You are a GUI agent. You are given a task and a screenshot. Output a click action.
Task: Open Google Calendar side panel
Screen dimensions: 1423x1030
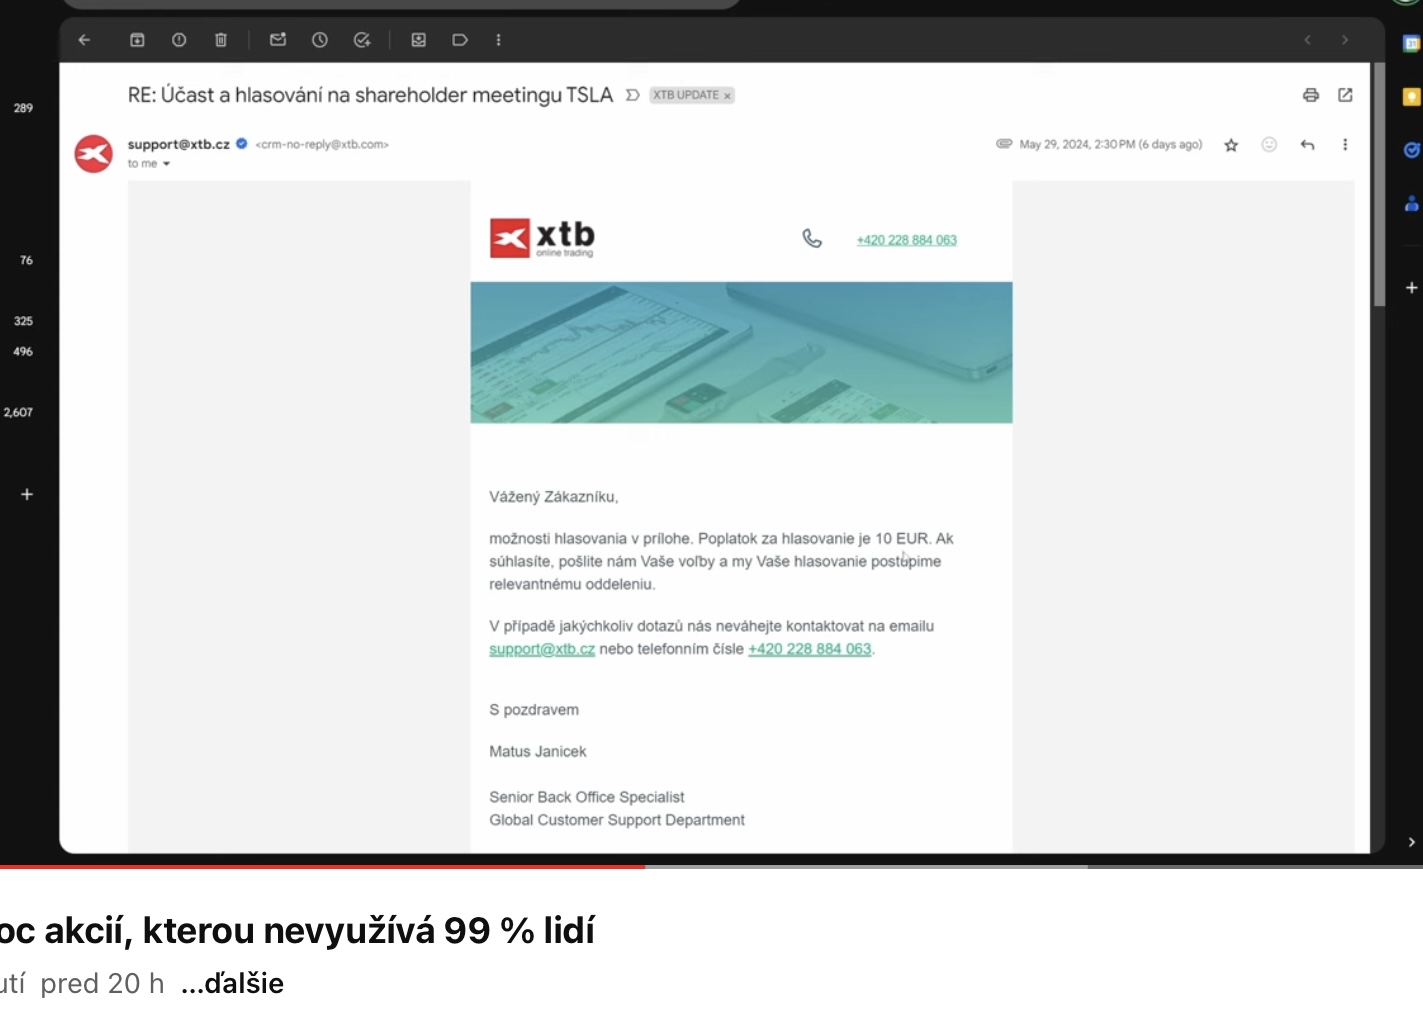coord(1411,44)
